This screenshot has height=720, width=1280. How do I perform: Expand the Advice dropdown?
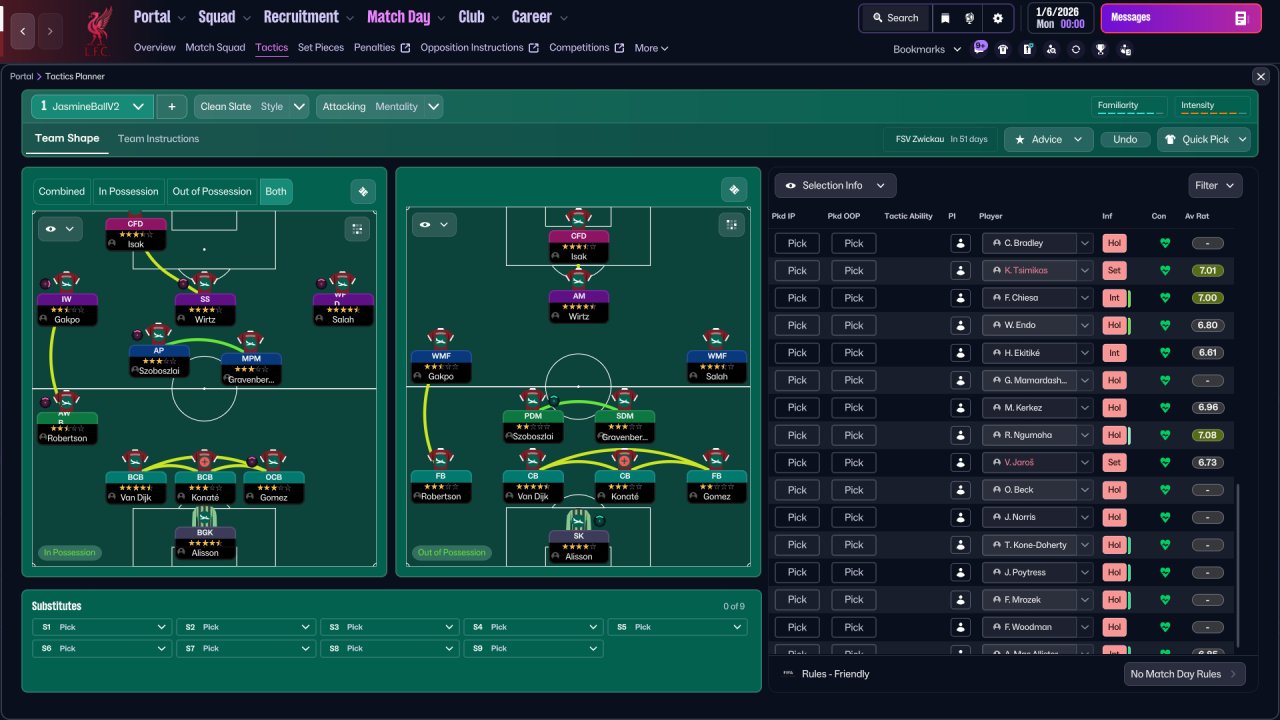(x=1048, y=139)
